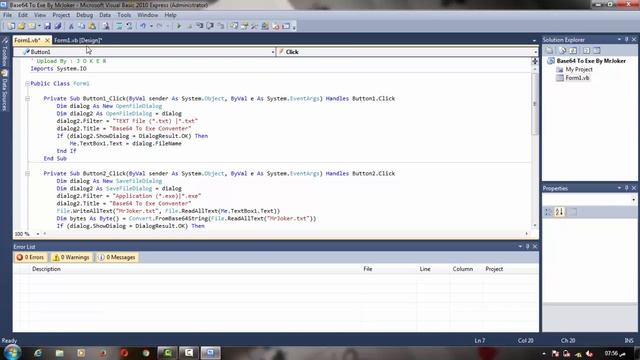Click the Save All toolbar icon

click(x=58, y=26)
